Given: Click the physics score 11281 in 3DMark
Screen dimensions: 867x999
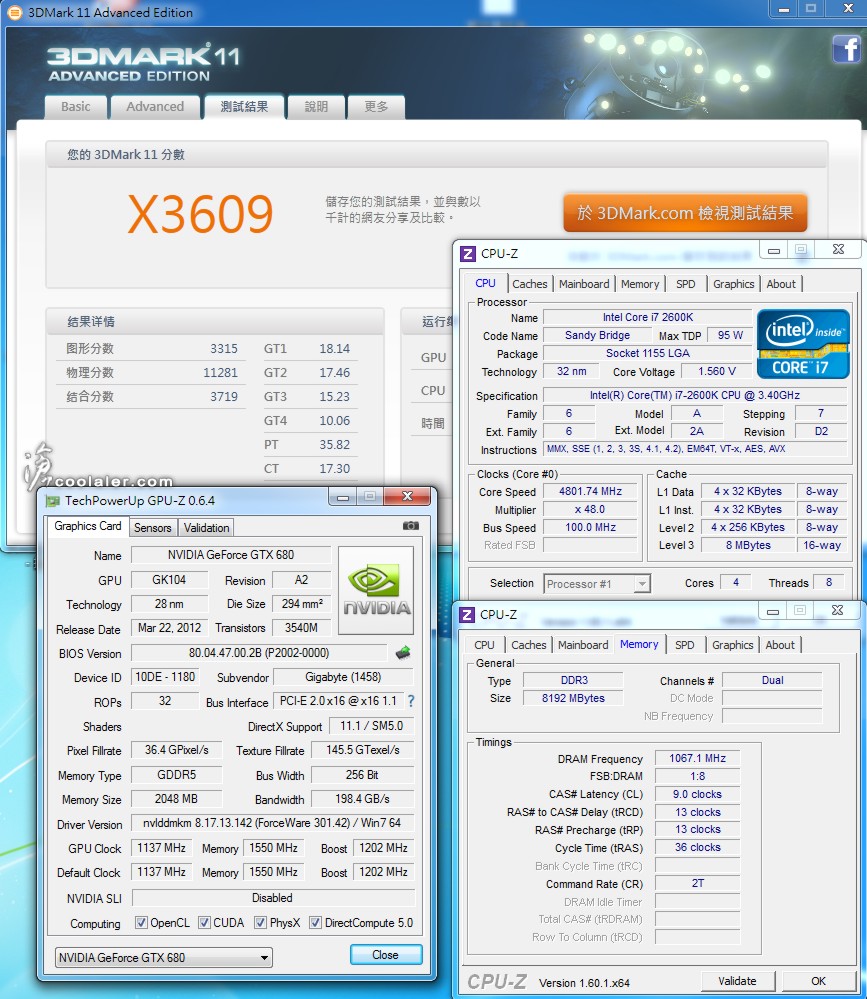Looking at the screenshot, I should point(220,373).
